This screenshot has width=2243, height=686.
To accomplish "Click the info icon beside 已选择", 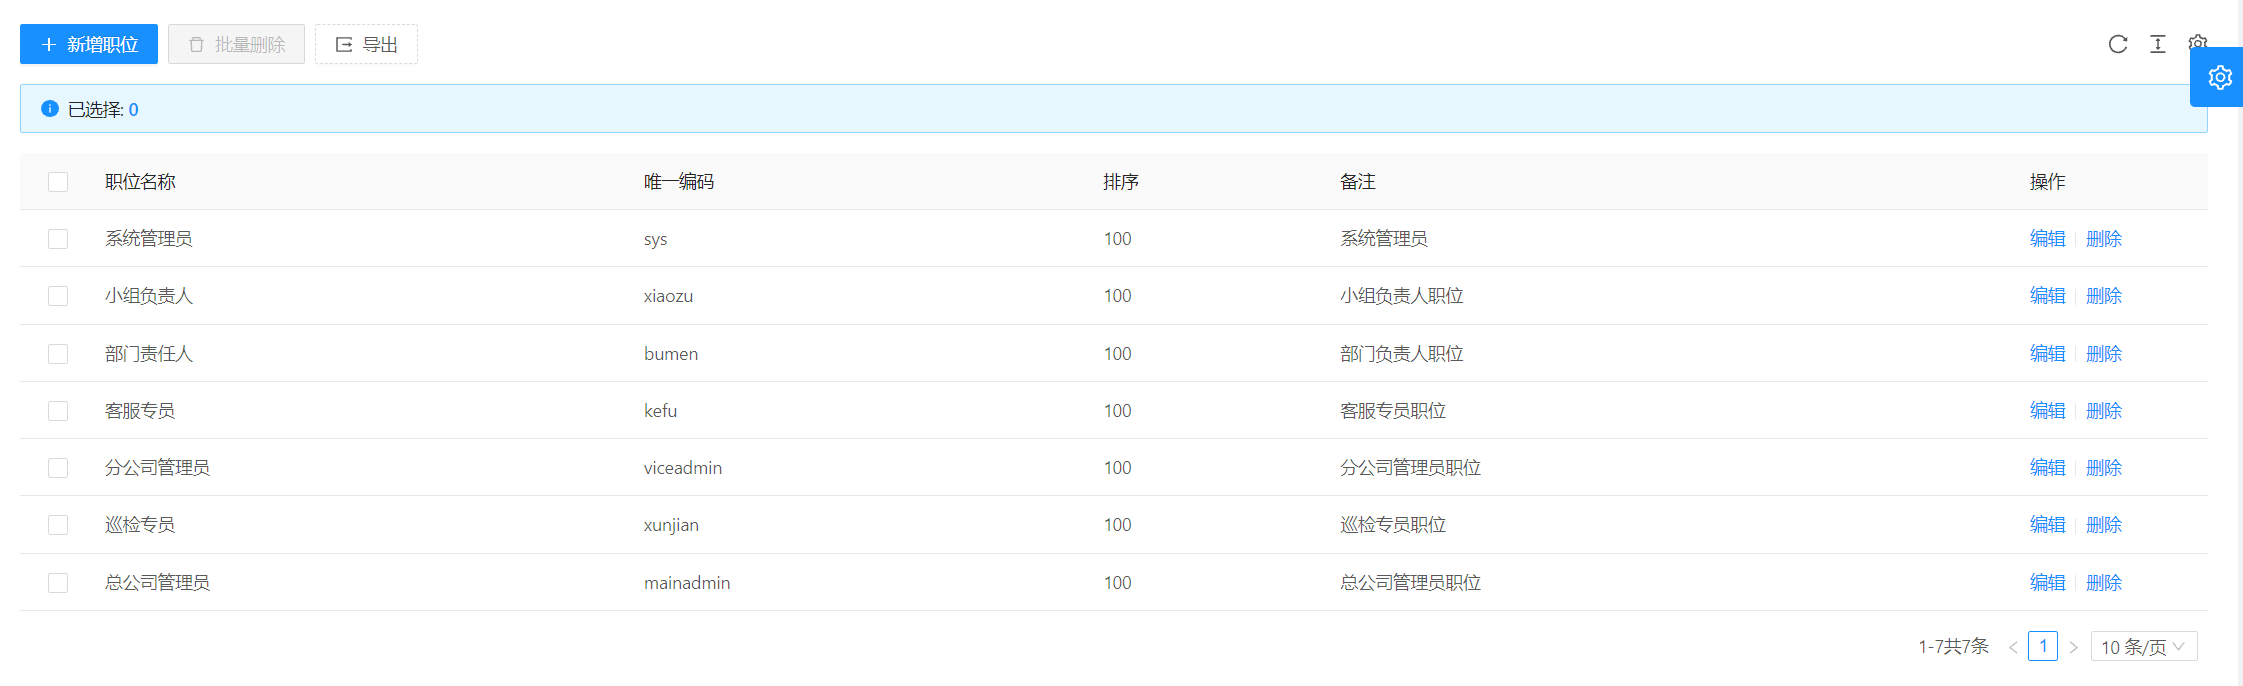I will pyautogui.click(x=50, y=108).
